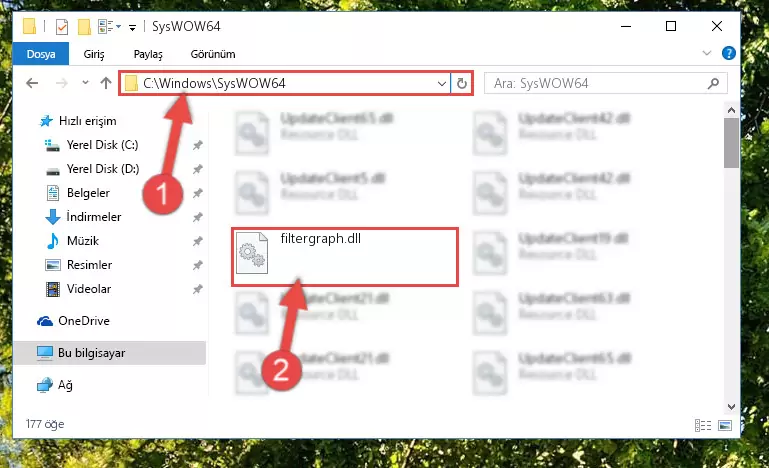This screenshot has height=468, width=769.
Task: Open the Paylaş ribbon tab
Action: pyautogui.click(x=148, y=54)
